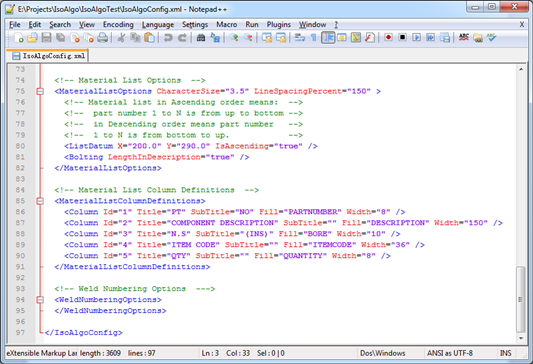Select the IsoAlgoConfig.xml tab

pyautogui.click(x=48, y=56)
